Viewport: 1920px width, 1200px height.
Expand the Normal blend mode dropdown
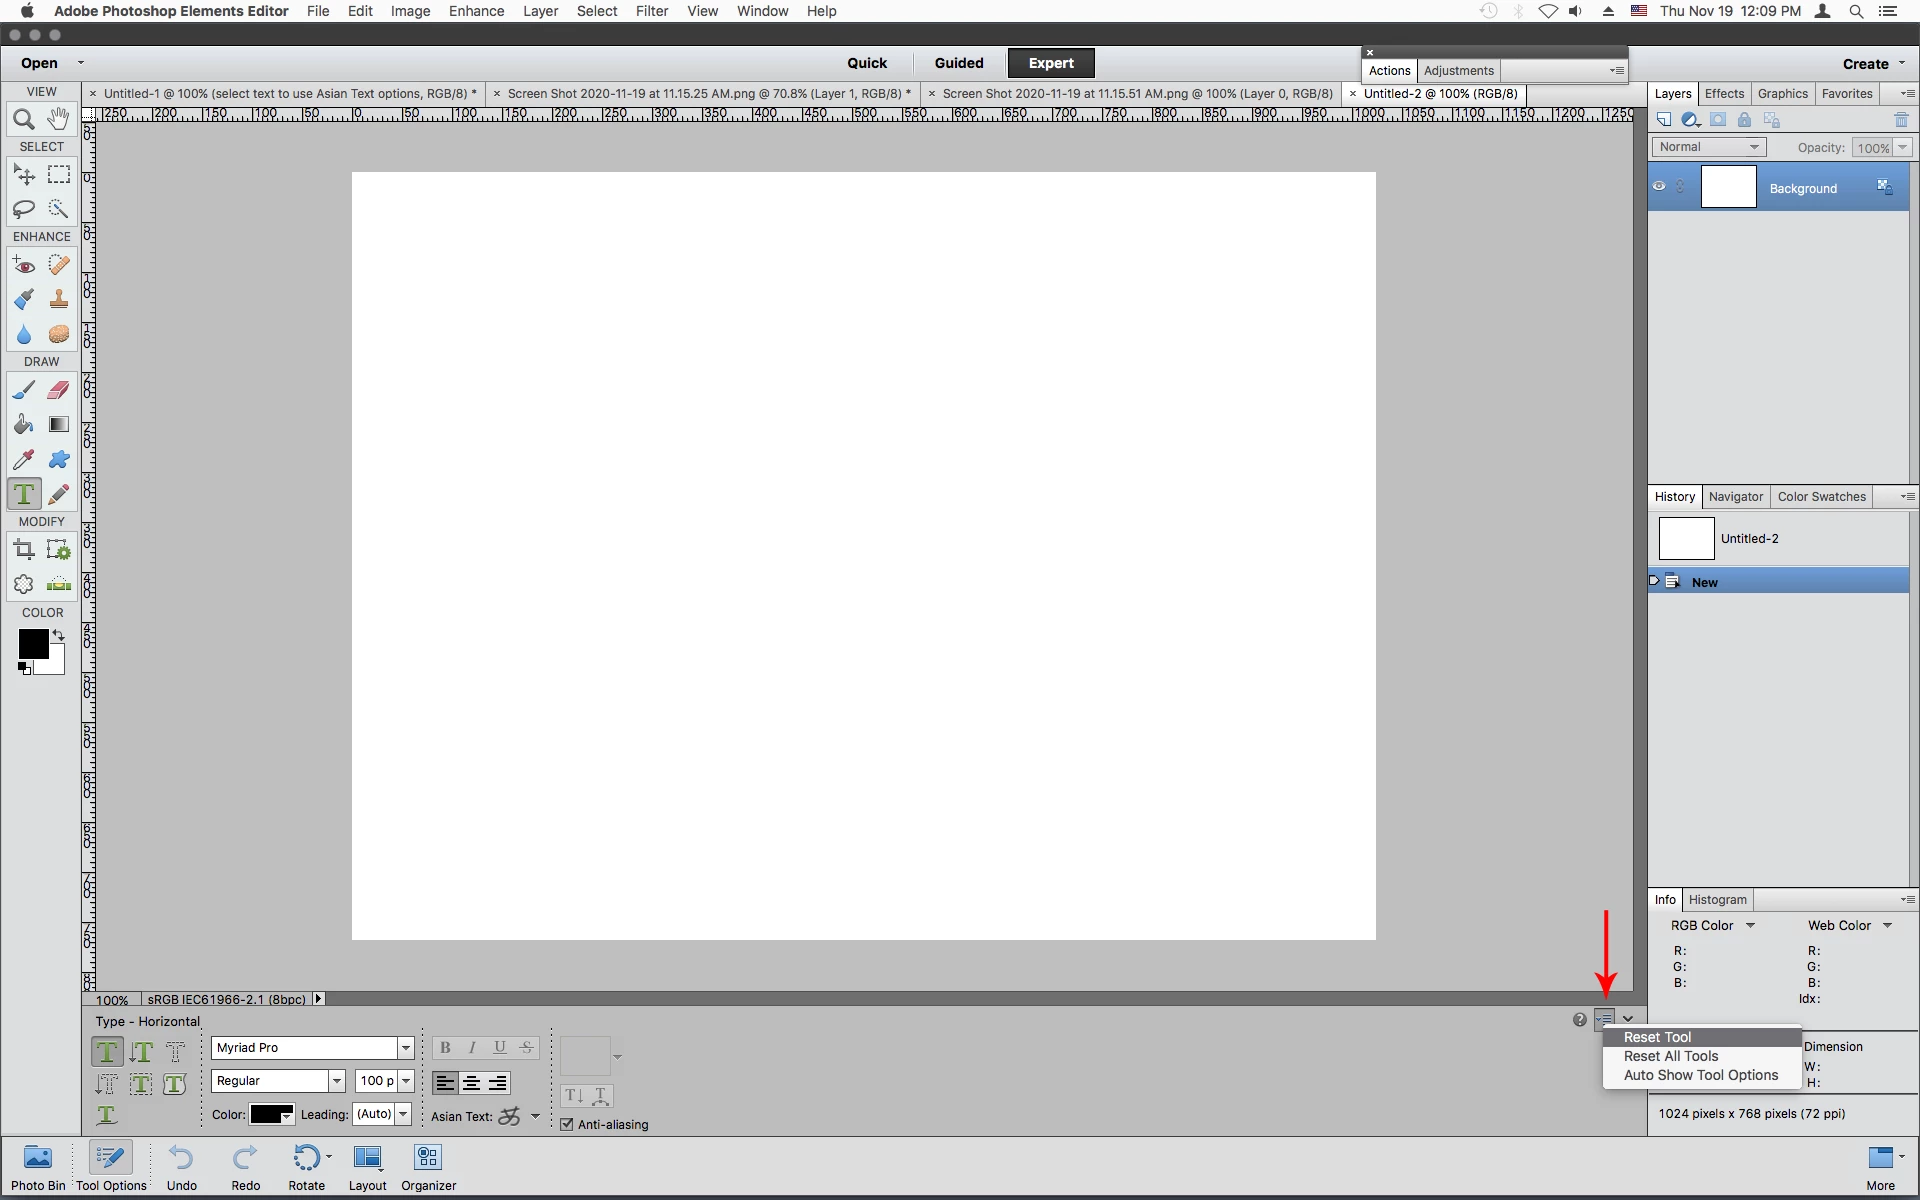[1708, 147]
